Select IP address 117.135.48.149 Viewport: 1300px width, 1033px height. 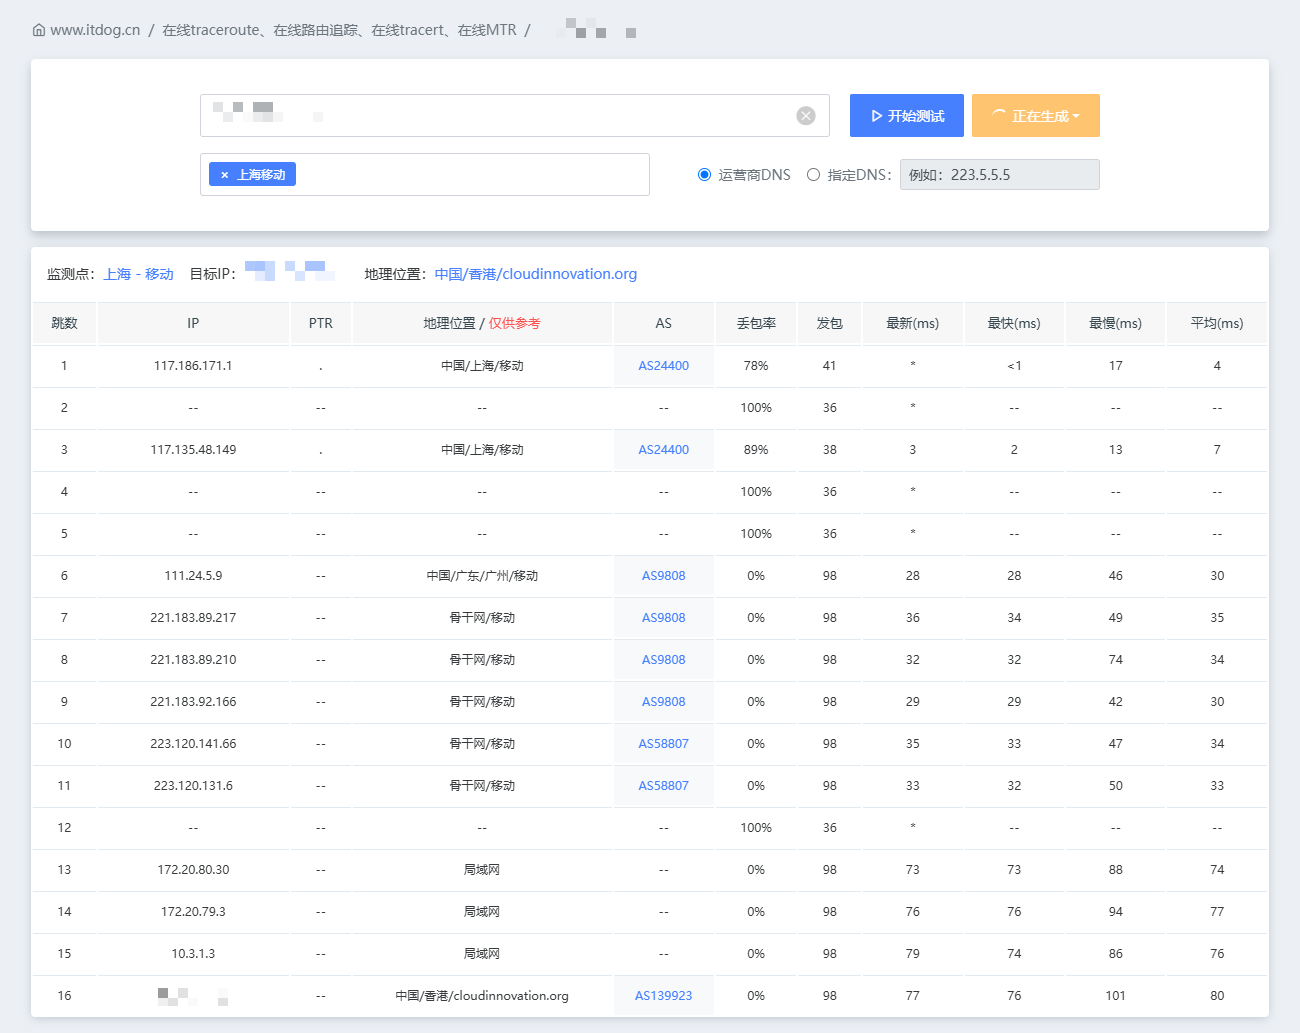point(193,450)
